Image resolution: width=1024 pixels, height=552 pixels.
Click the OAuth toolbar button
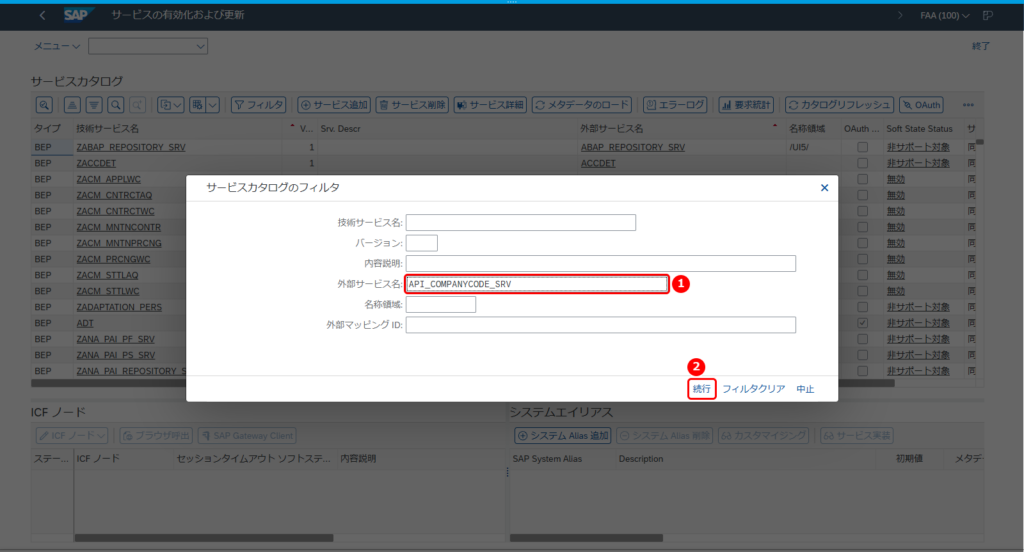coord(921,105)
